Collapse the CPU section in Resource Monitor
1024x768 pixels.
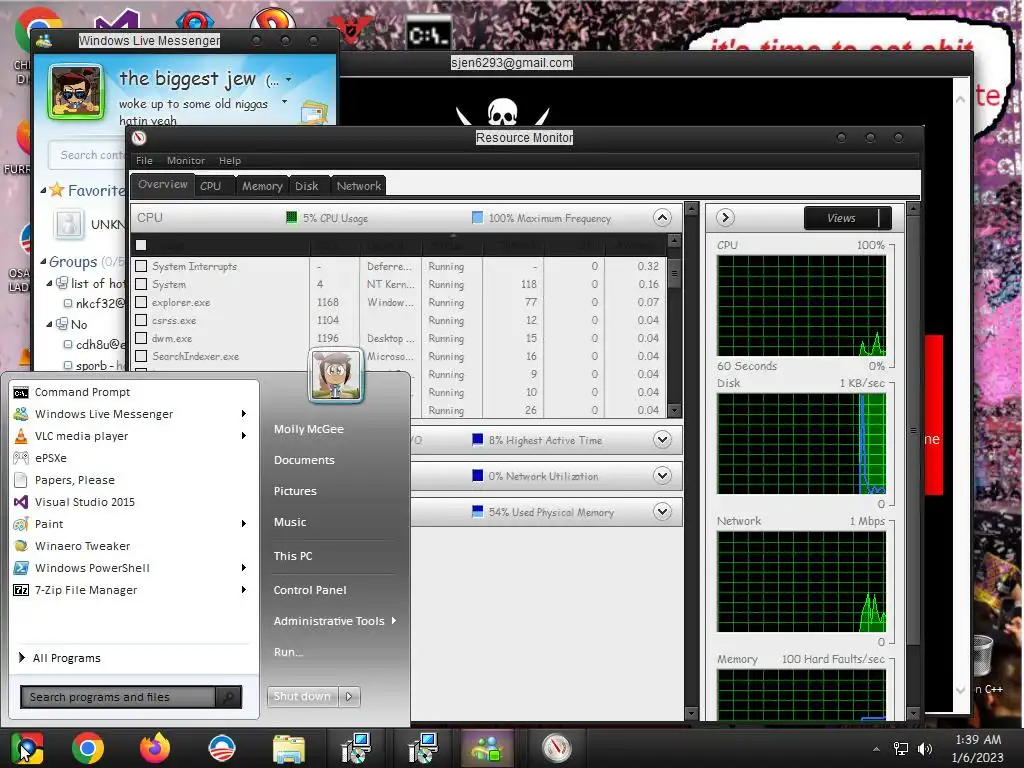[662, 217]
